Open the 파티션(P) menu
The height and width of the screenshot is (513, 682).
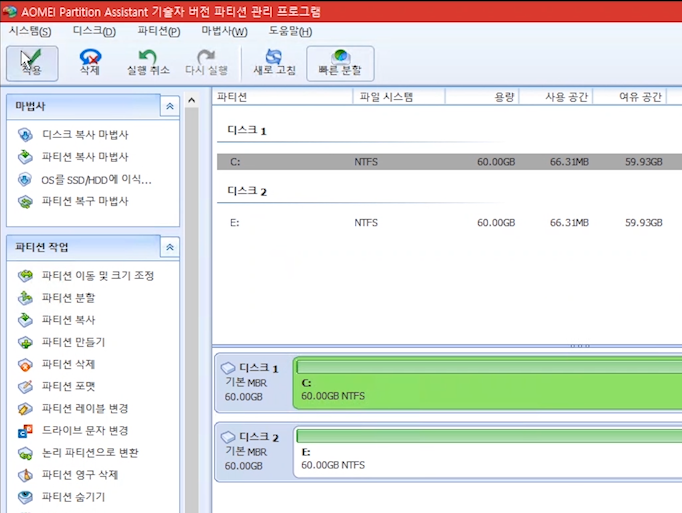[x=159, y=31]
